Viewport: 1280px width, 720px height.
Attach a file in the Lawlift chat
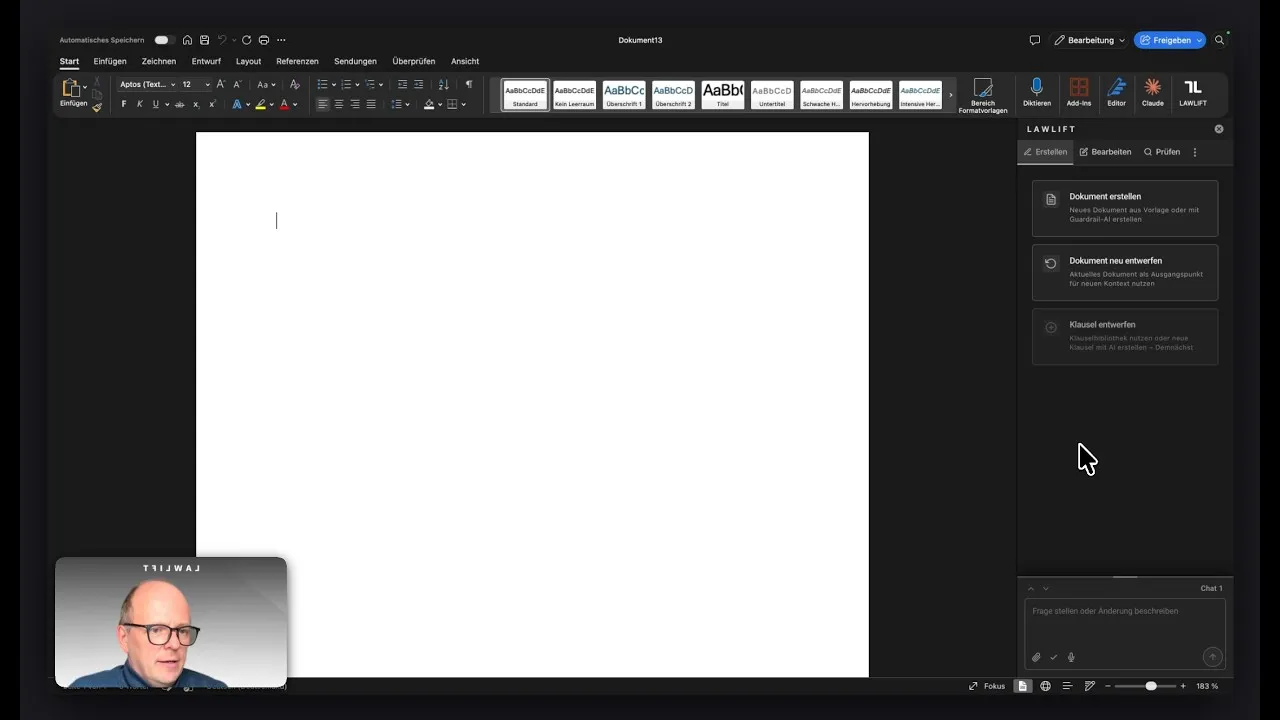pyautogui.click(x=1036, y=657)
